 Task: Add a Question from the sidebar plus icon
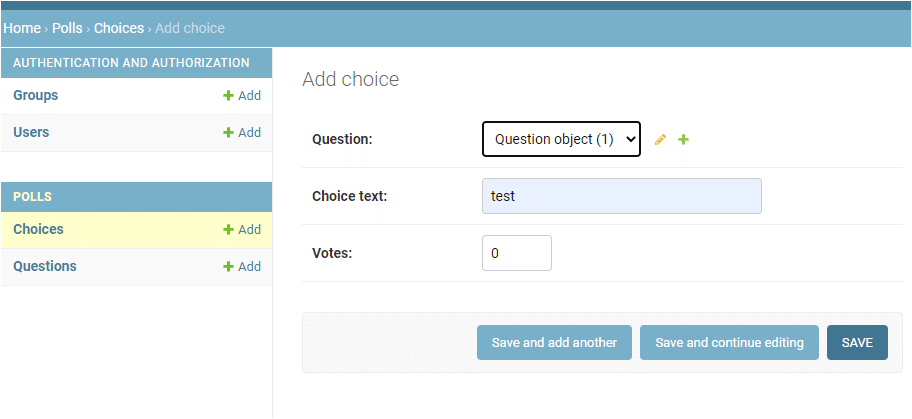[229, 267]
